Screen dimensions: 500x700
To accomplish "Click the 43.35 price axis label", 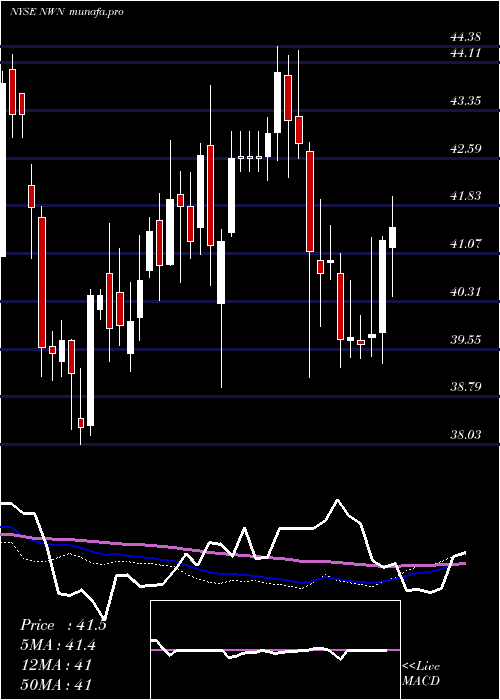I will (466, 101).
